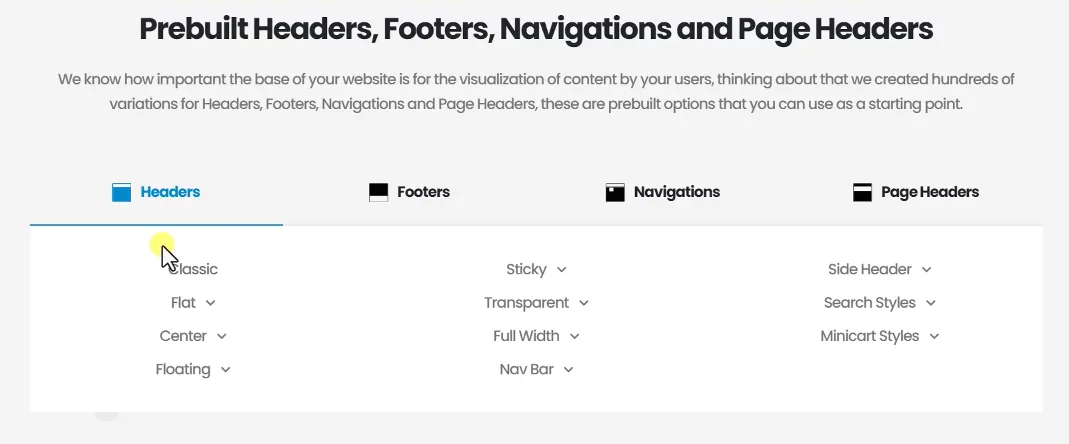Screen dimensions: 1069x444
Task: Expand the Side Header chevron
Action: (927, 269)
